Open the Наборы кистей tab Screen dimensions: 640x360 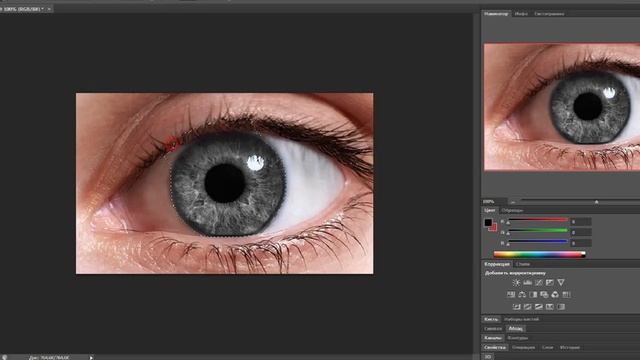(x=521, y=319)
